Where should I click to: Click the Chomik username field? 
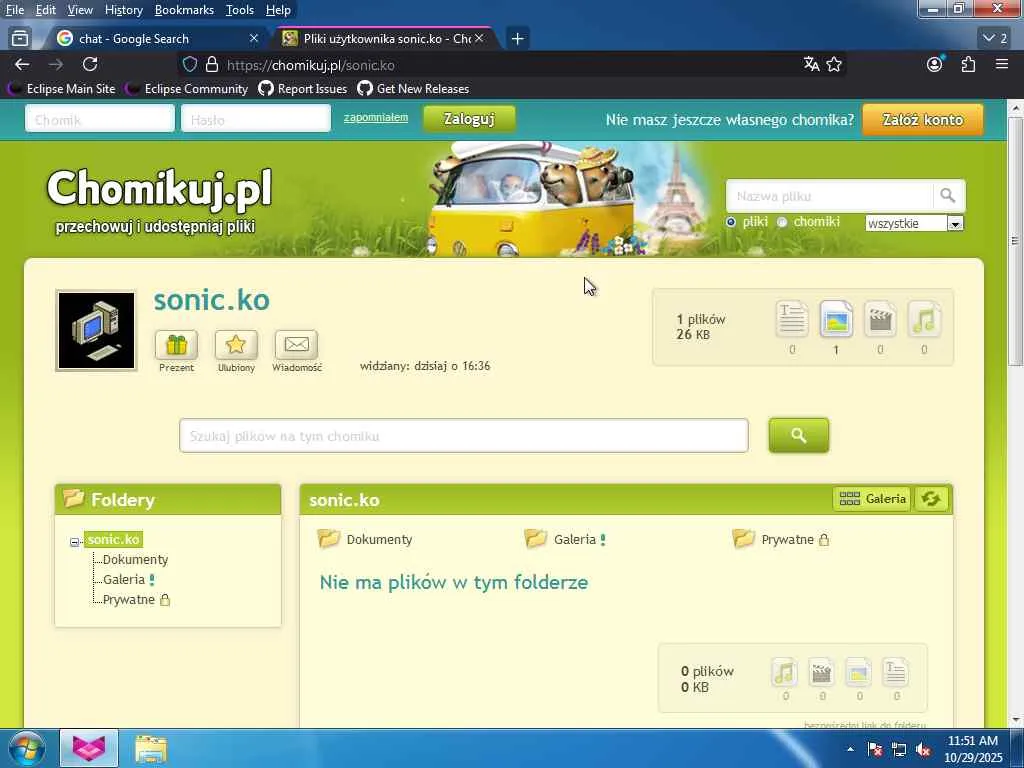pos(100,119)
